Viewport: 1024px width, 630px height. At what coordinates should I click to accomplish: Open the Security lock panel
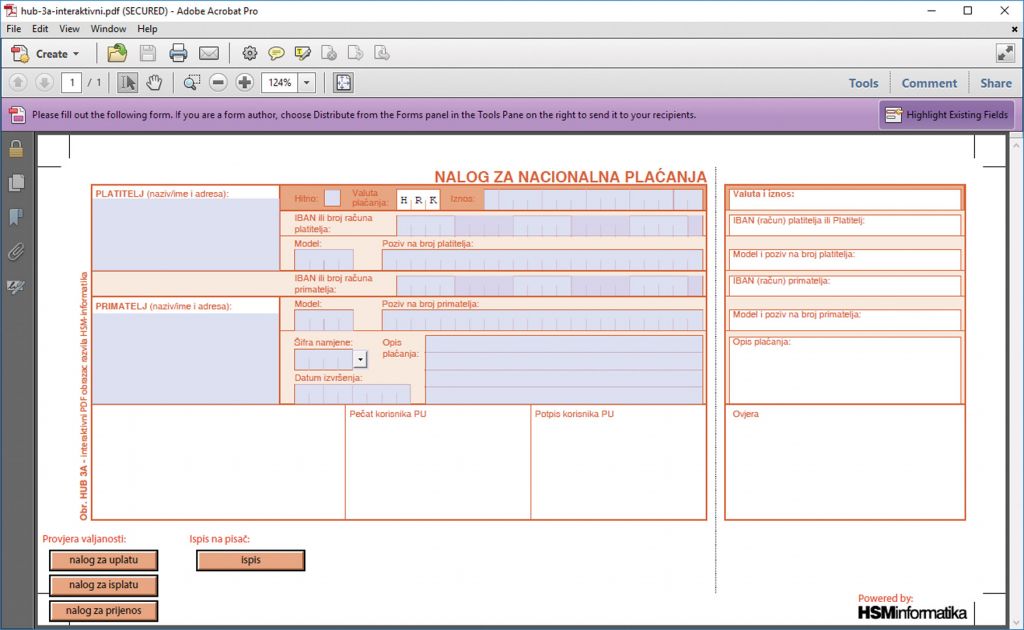[16, 149]
